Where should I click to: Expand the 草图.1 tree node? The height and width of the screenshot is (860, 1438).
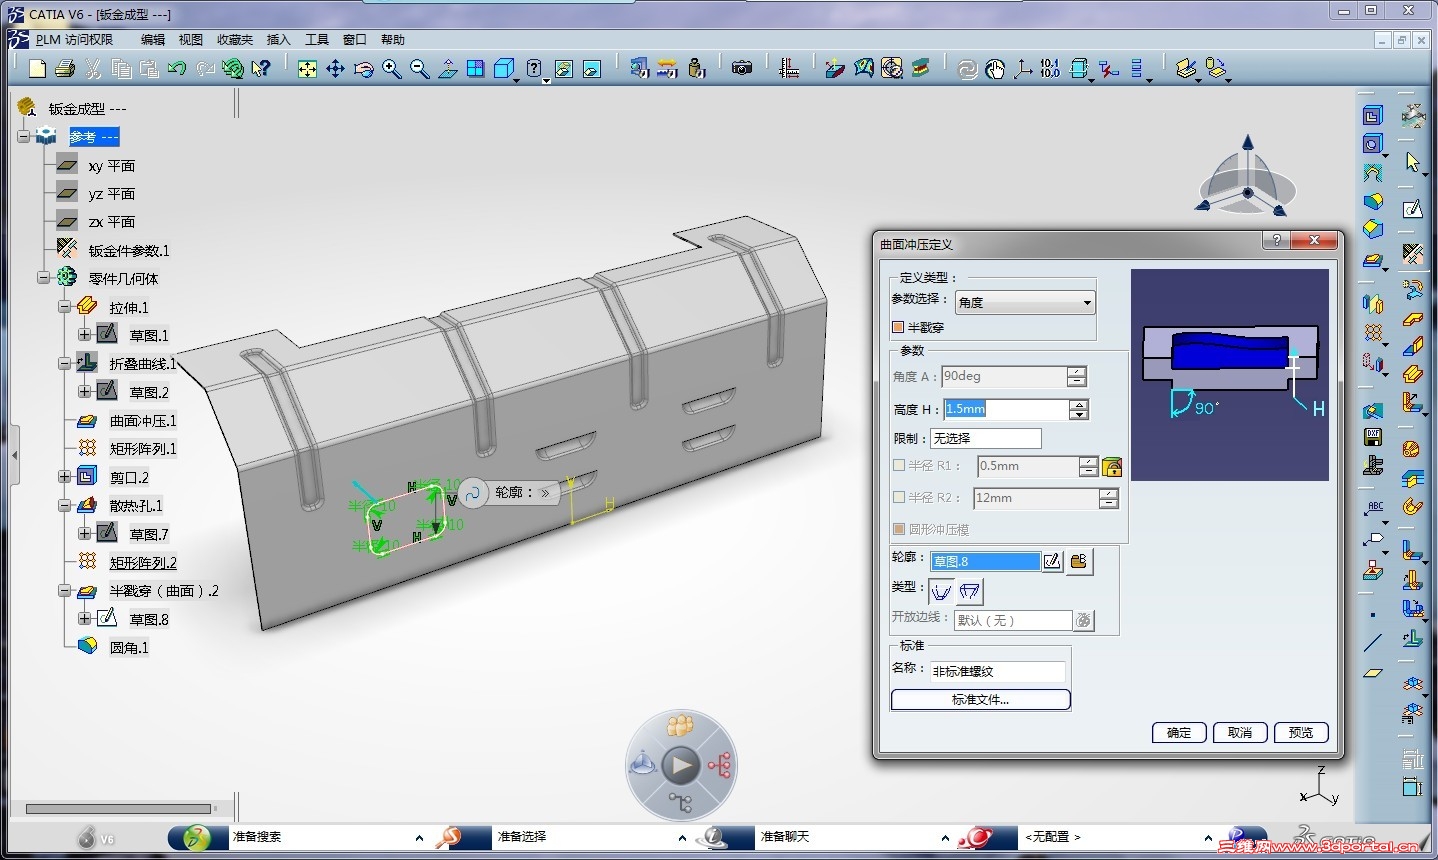85,335
